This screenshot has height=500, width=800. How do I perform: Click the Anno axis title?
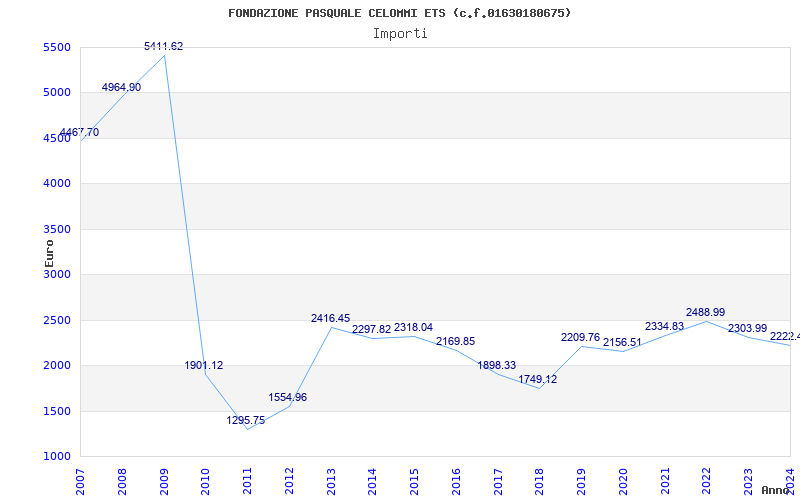pos(776,490)
